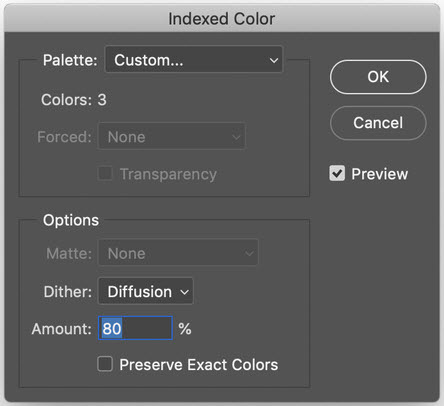Click the Preview label text
The width and height of the screenshot is (444, 406).
click(x=380, y=174)
